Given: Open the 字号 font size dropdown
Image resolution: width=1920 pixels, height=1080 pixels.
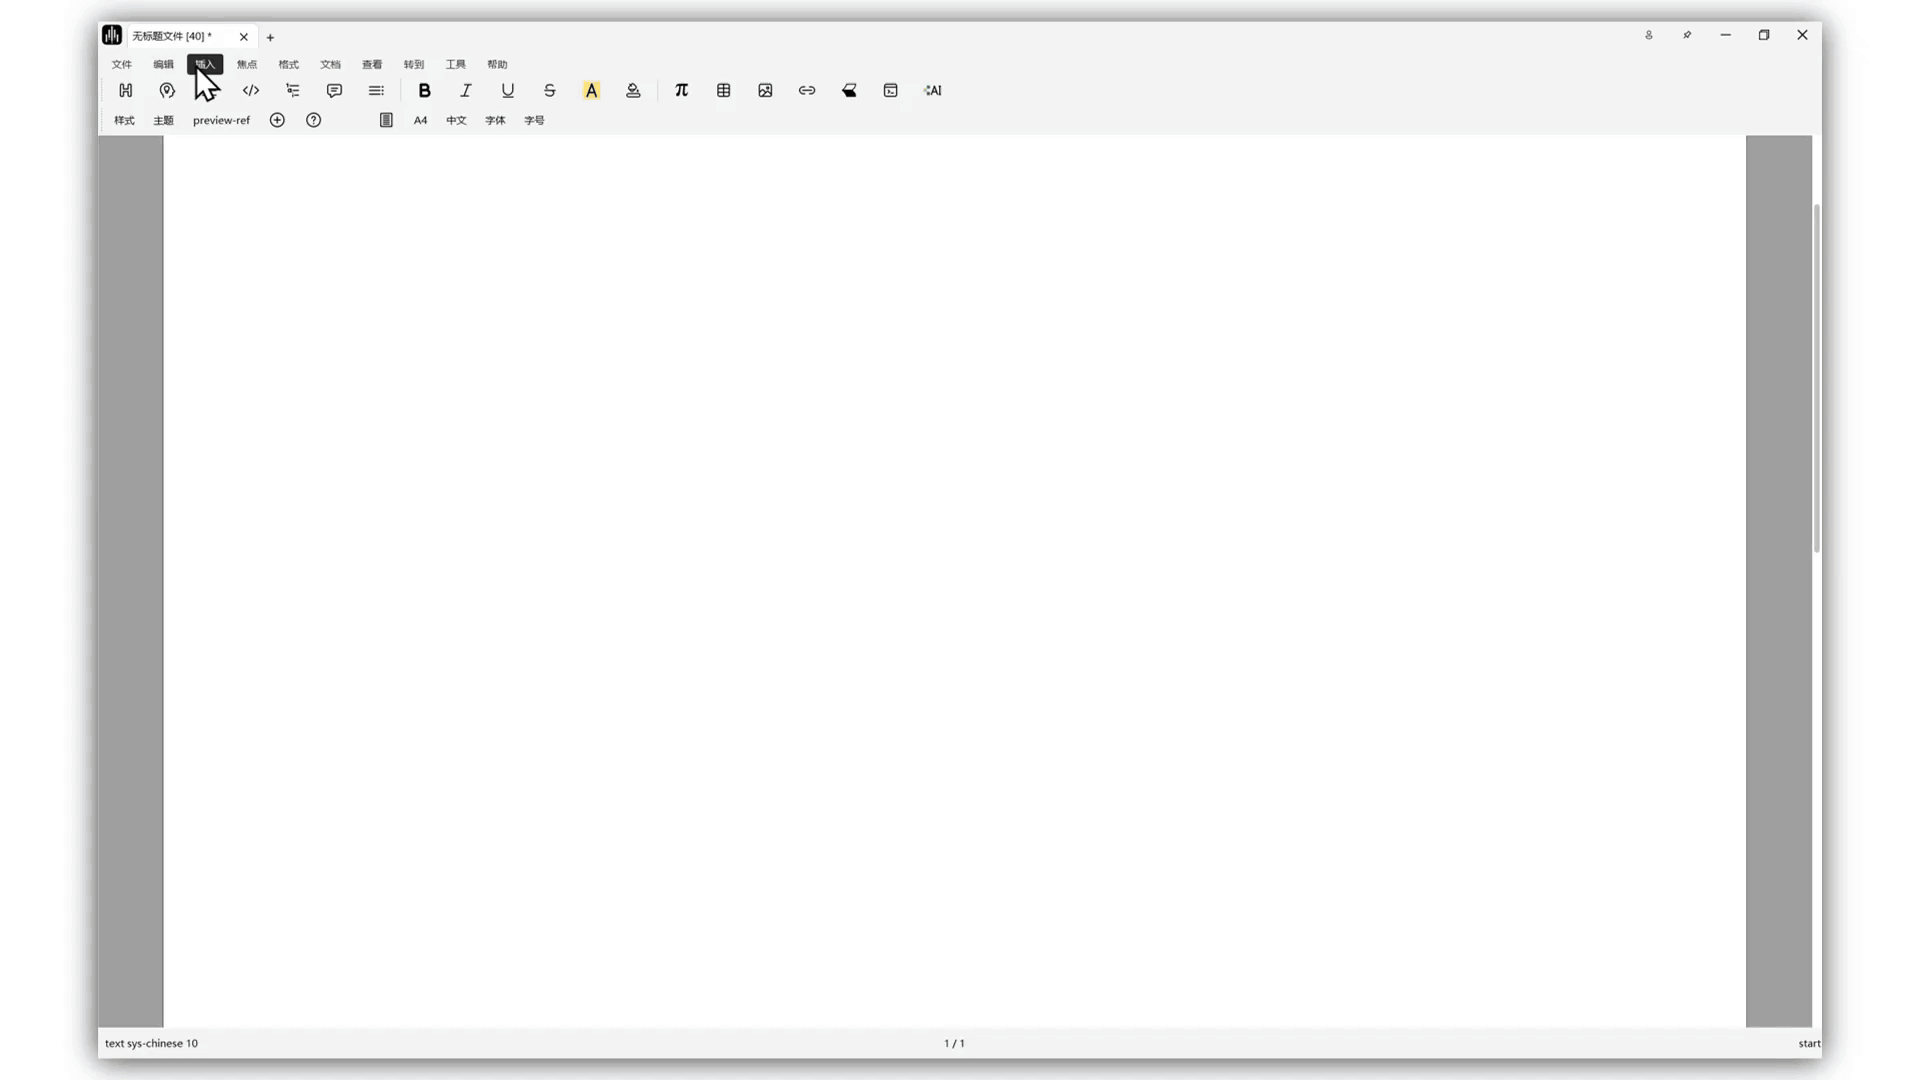Looking at the screenshot, I should [534, 120].
